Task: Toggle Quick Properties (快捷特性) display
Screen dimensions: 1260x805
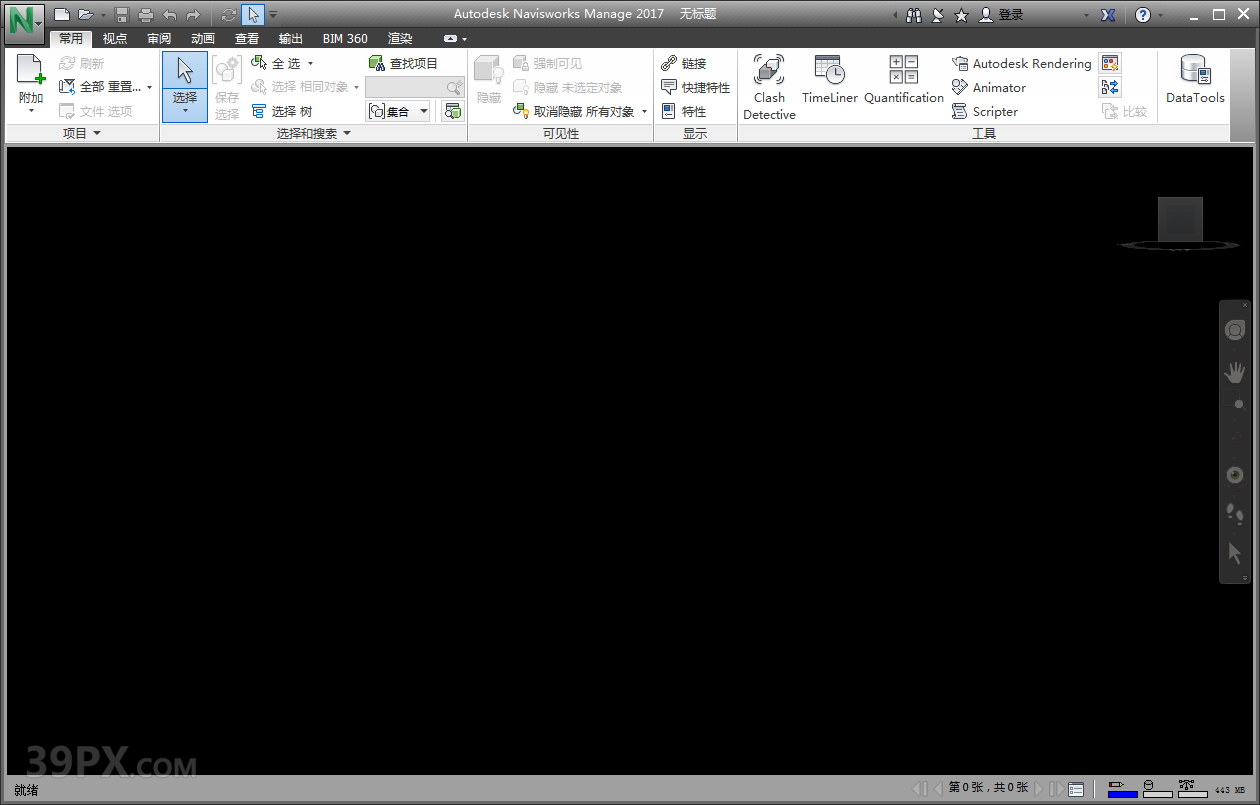Action: 696,88
